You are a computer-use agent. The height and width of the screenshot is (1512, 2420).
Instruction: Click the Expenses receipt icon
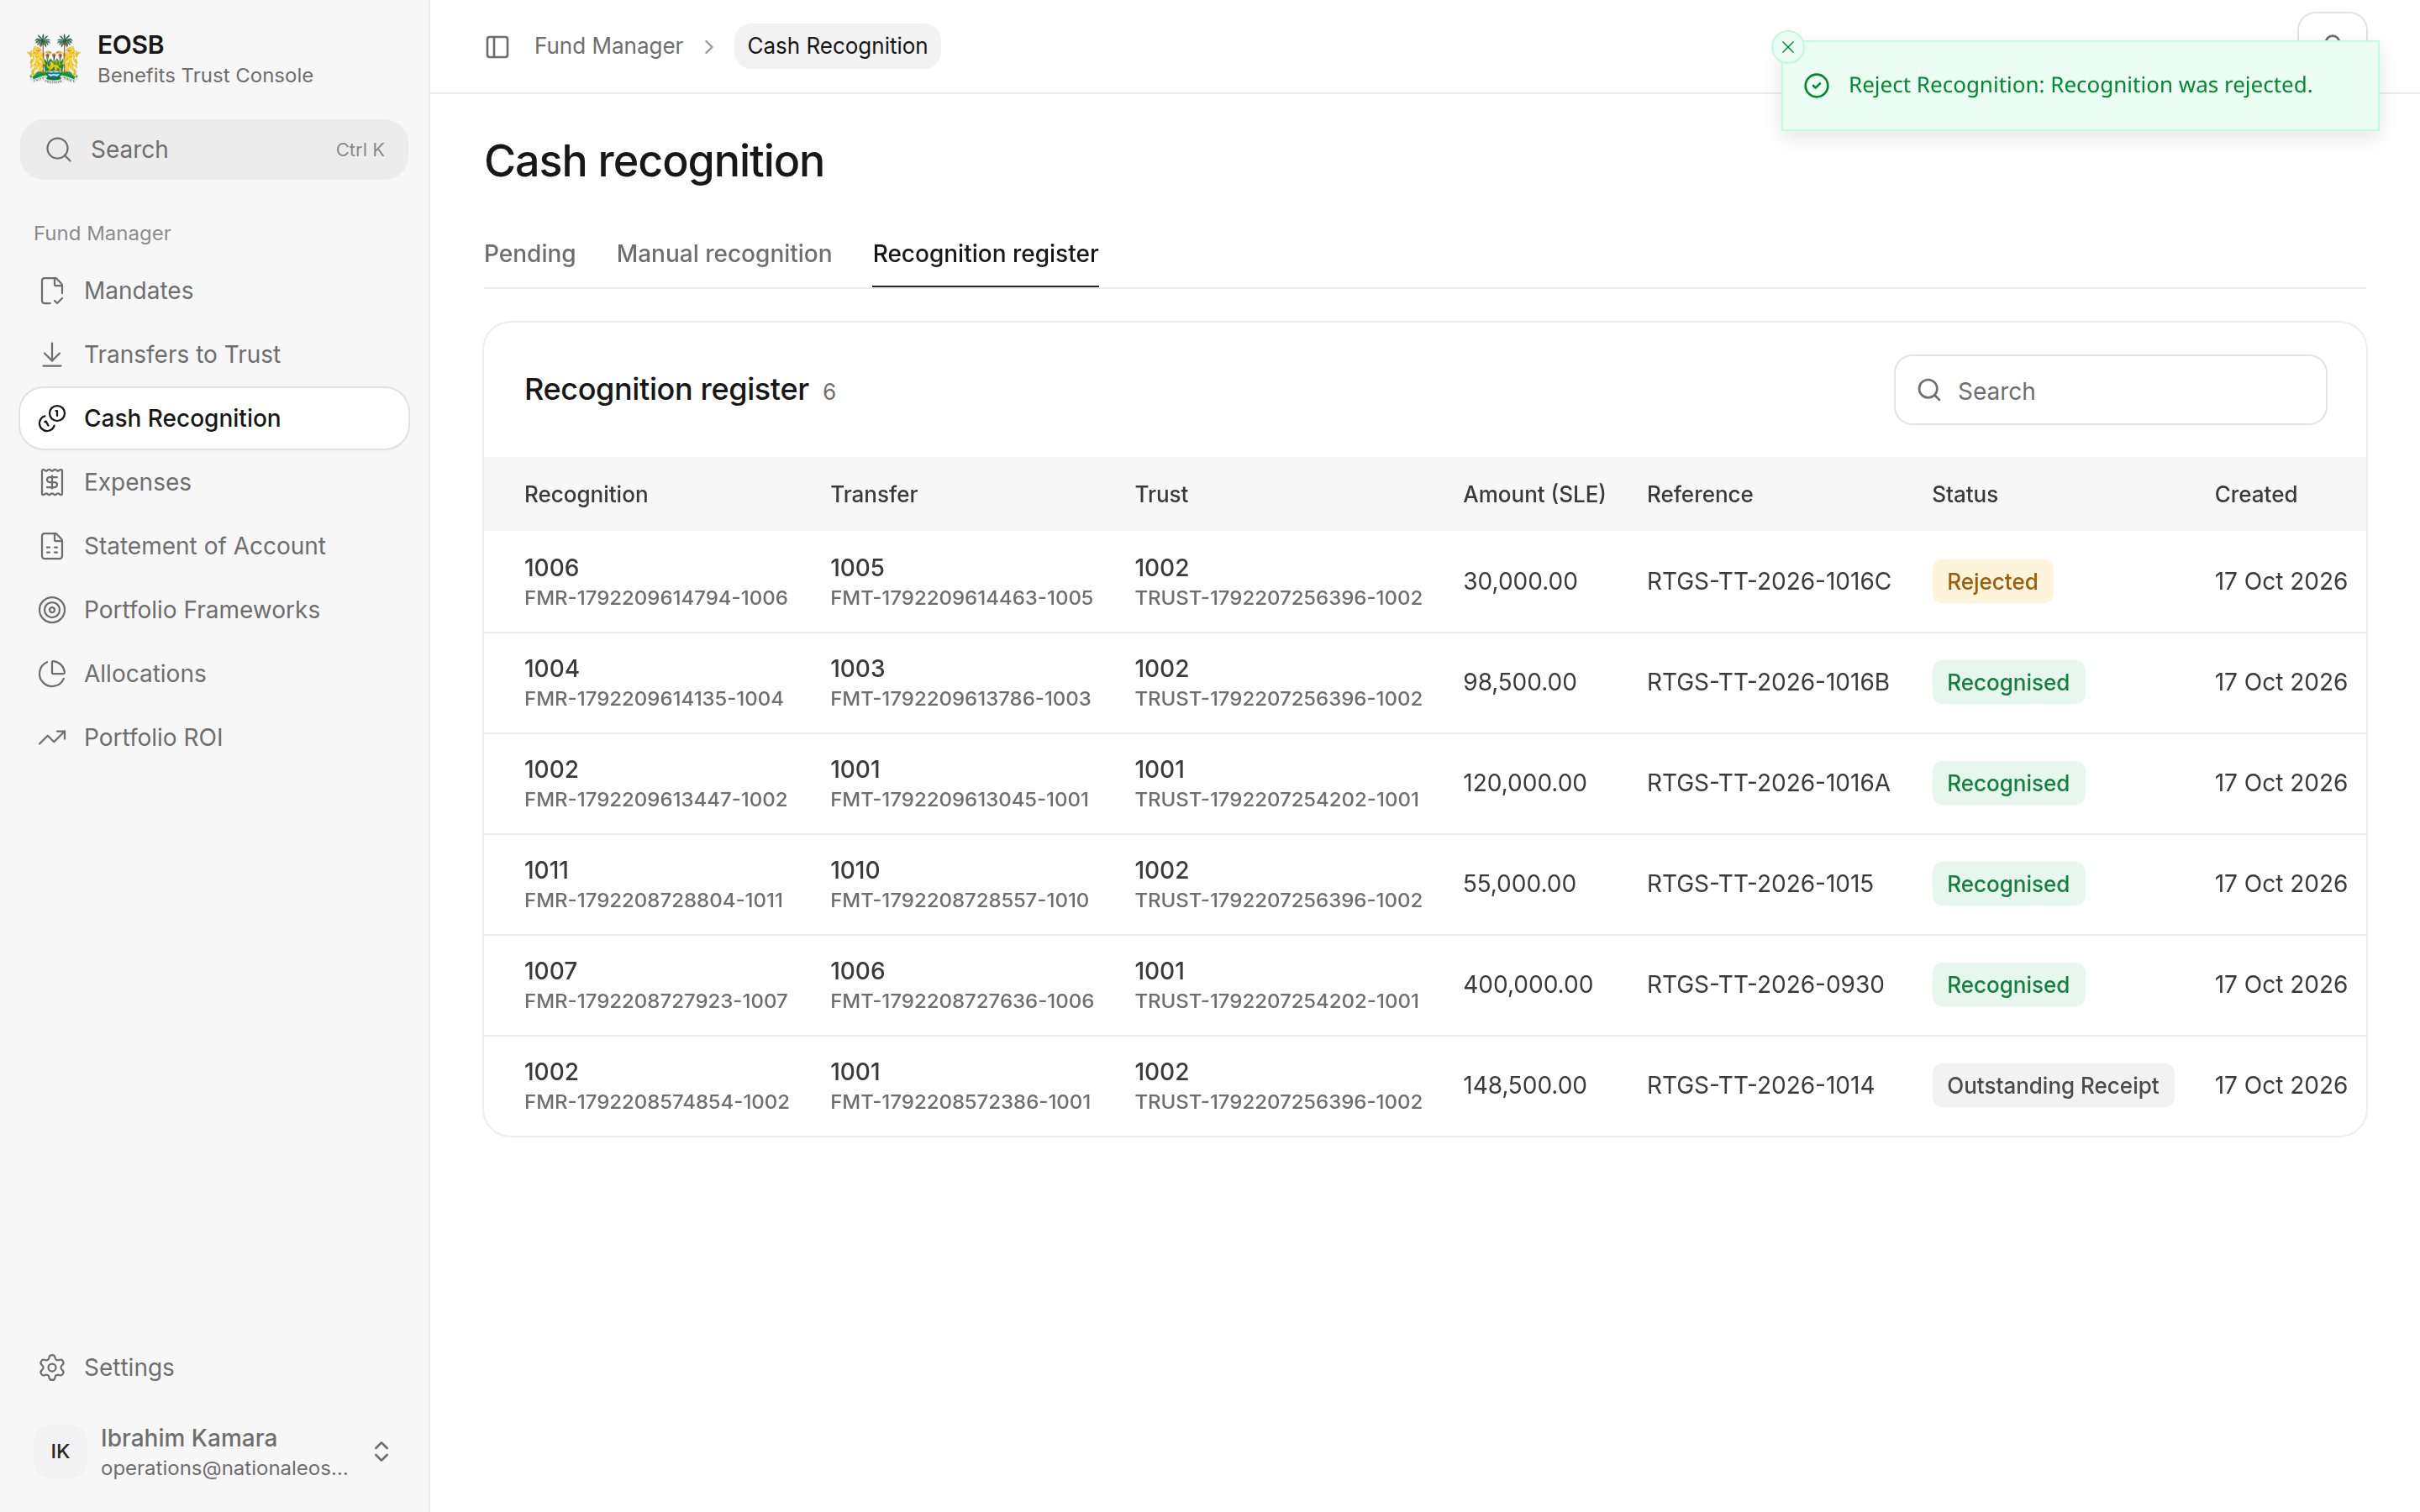(52, 483)
